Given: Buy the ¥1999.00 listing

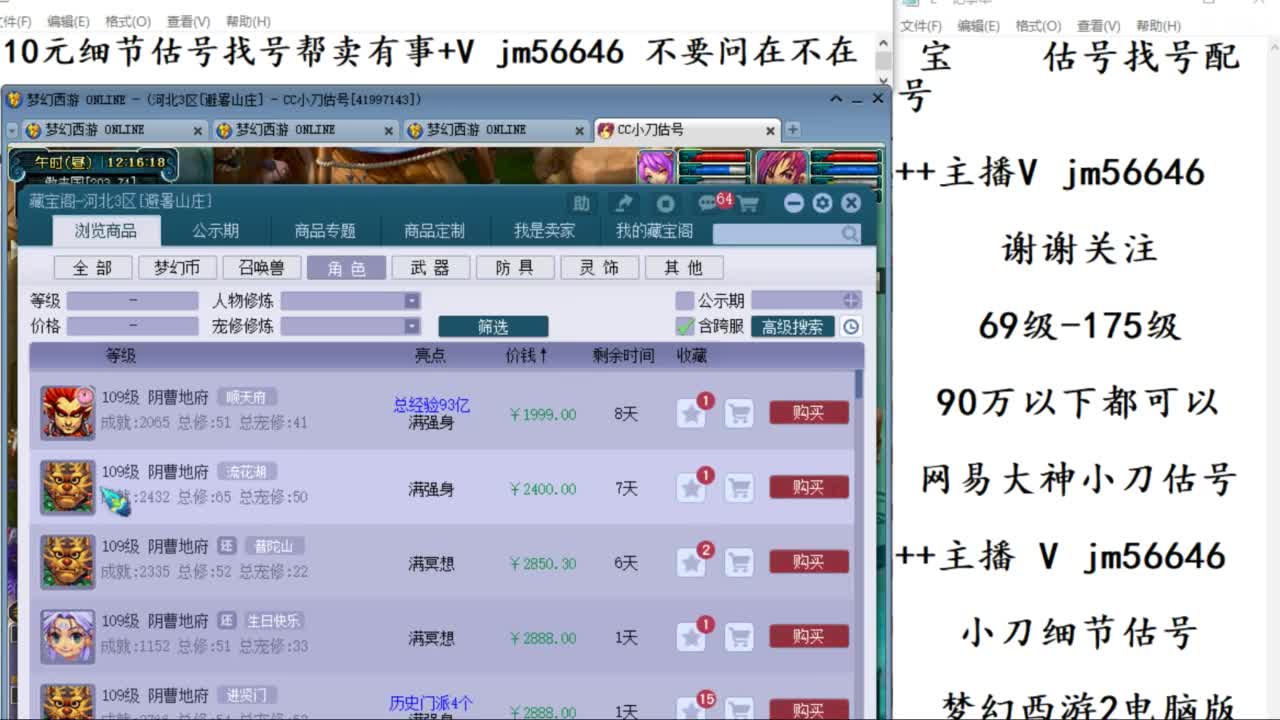Looking at the screenshot, I should (x=808, y=413).
